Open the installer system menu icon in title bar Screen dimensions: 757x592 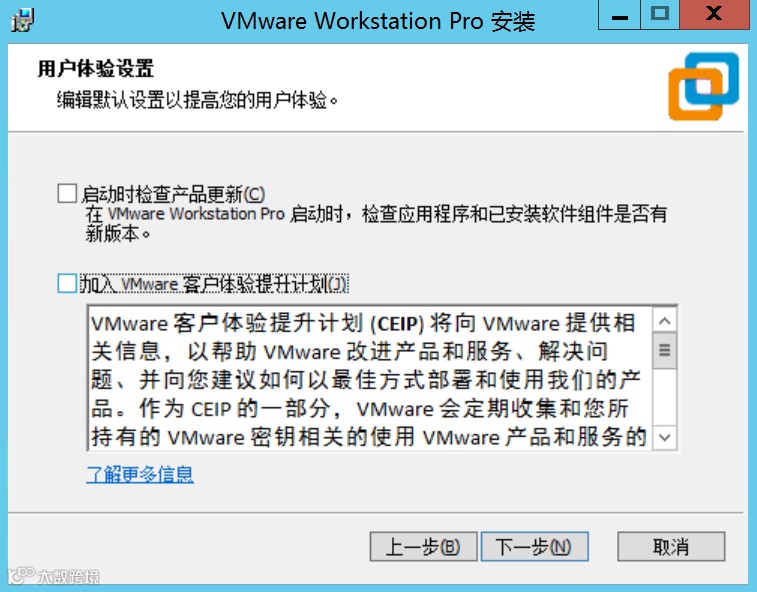pos(22,20)
